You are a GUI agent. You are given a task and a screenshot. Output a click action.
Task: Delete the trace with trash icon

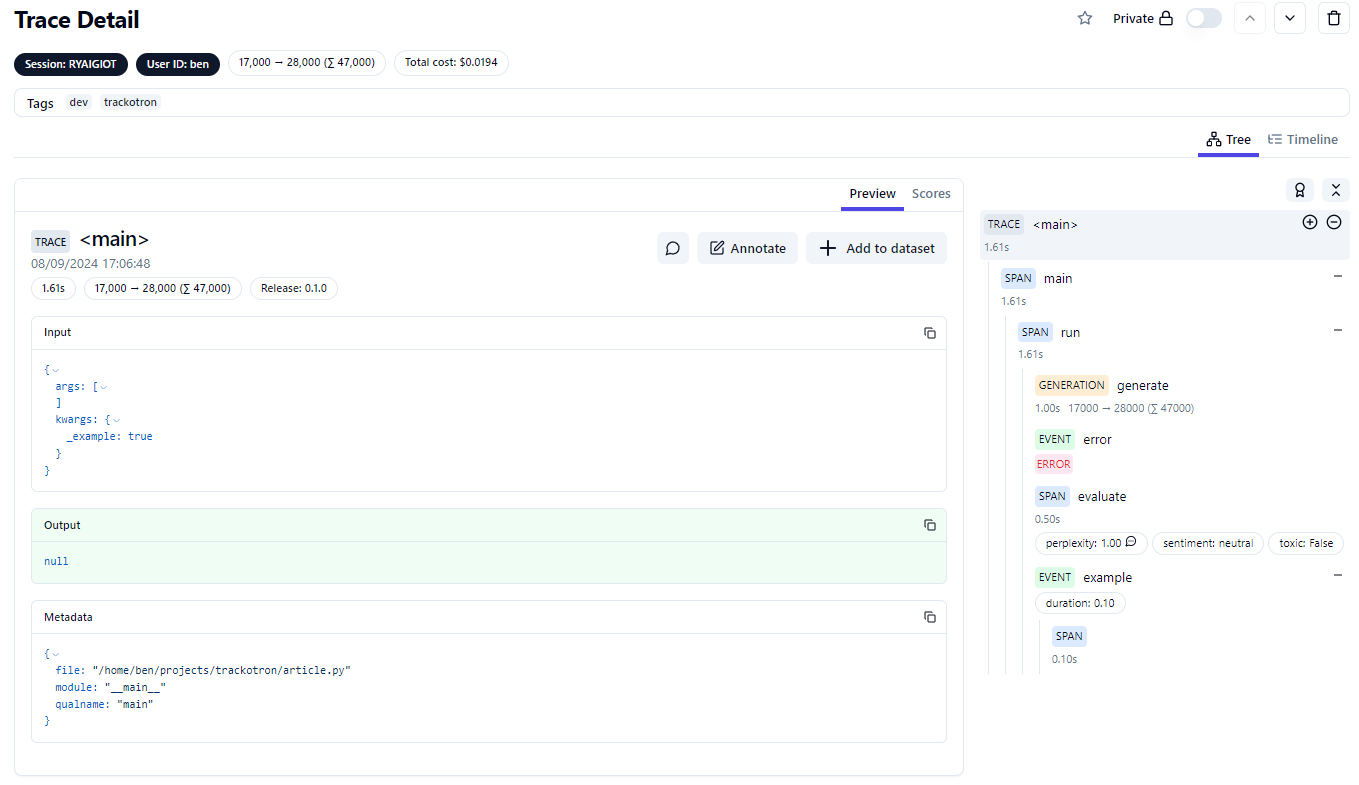[1333, 18]
